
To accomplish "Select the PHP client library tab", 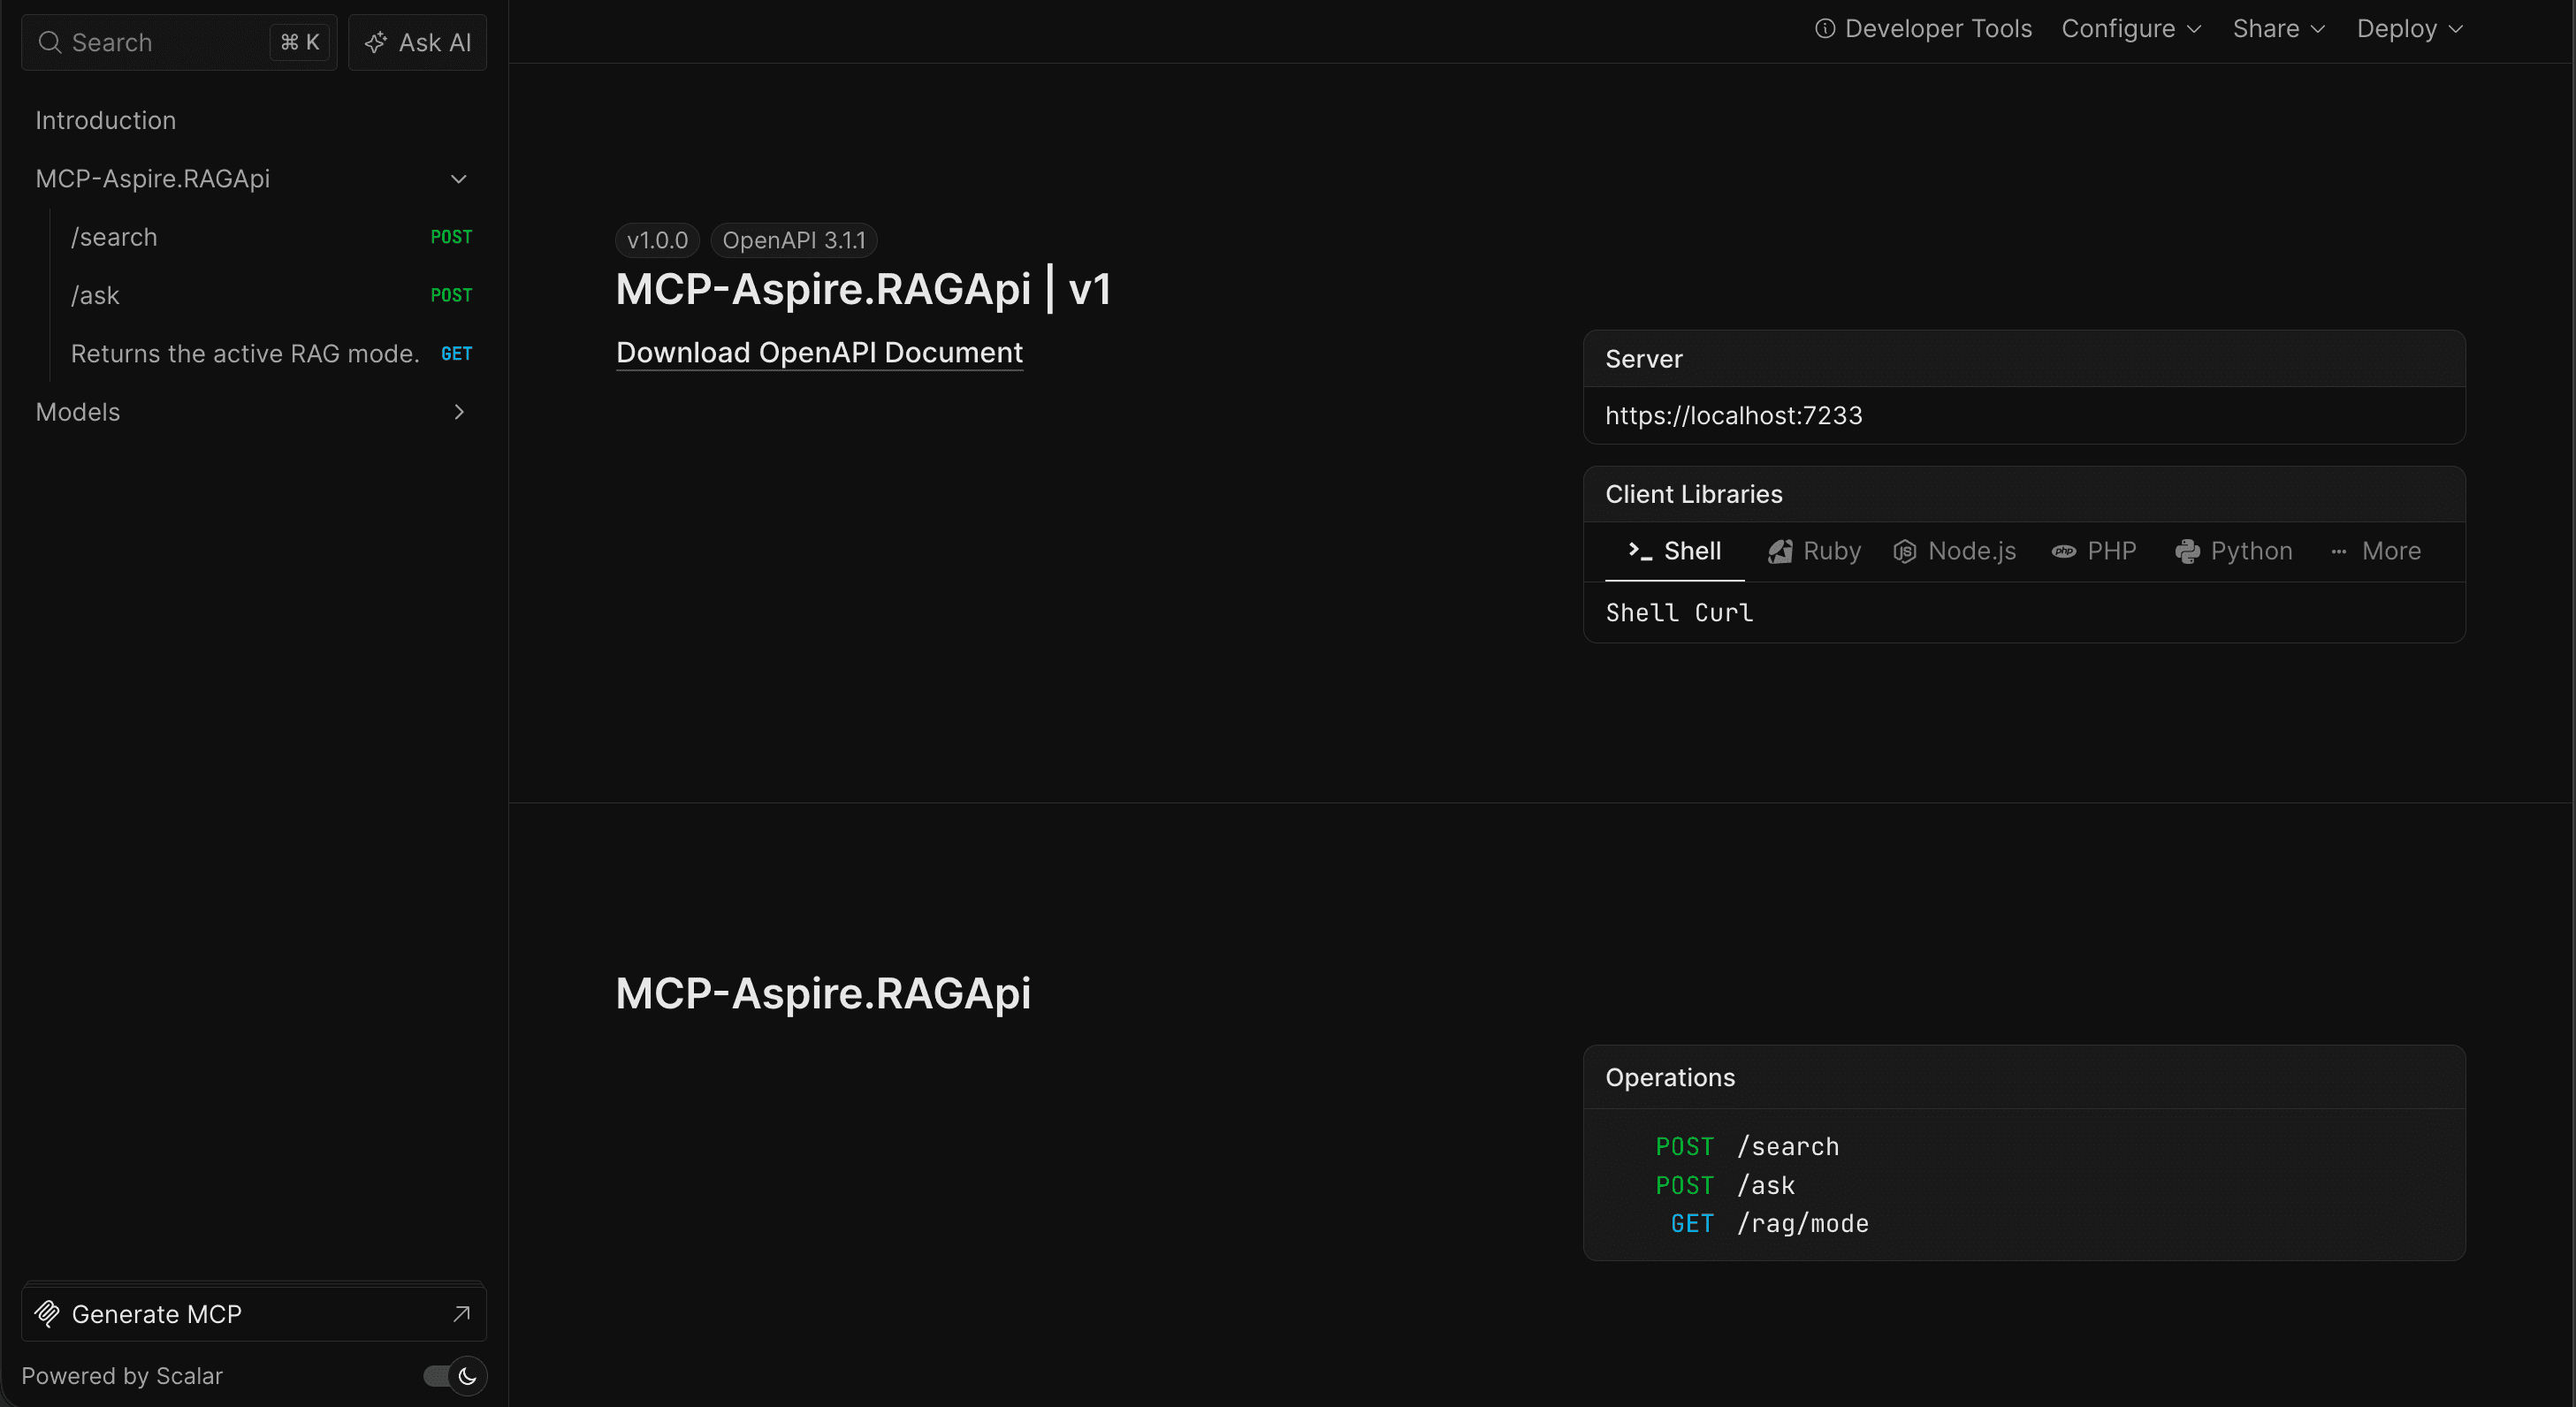I will (2094, 551).
